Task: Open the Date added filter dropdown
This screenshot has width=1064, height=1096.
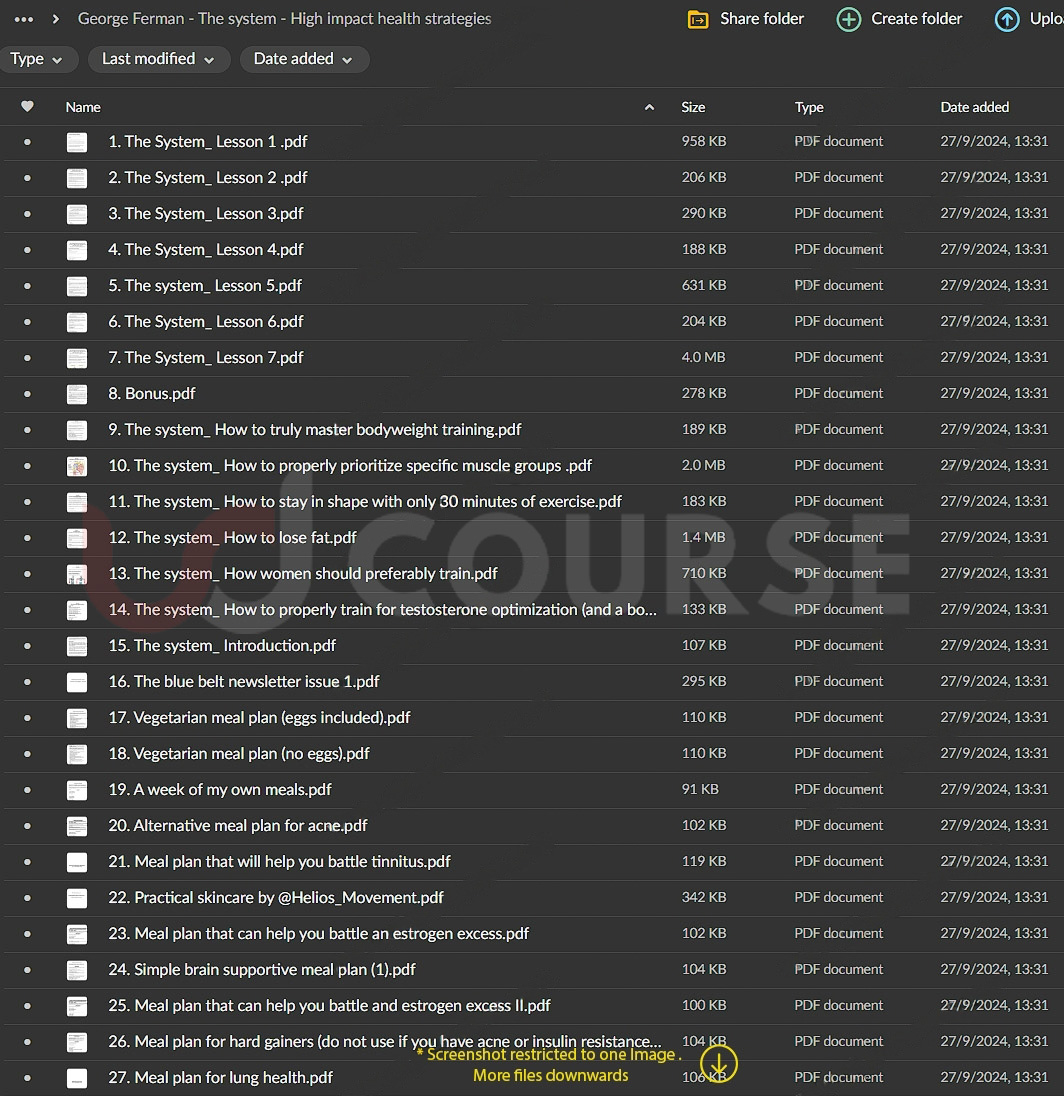Action: pos(303,59)
